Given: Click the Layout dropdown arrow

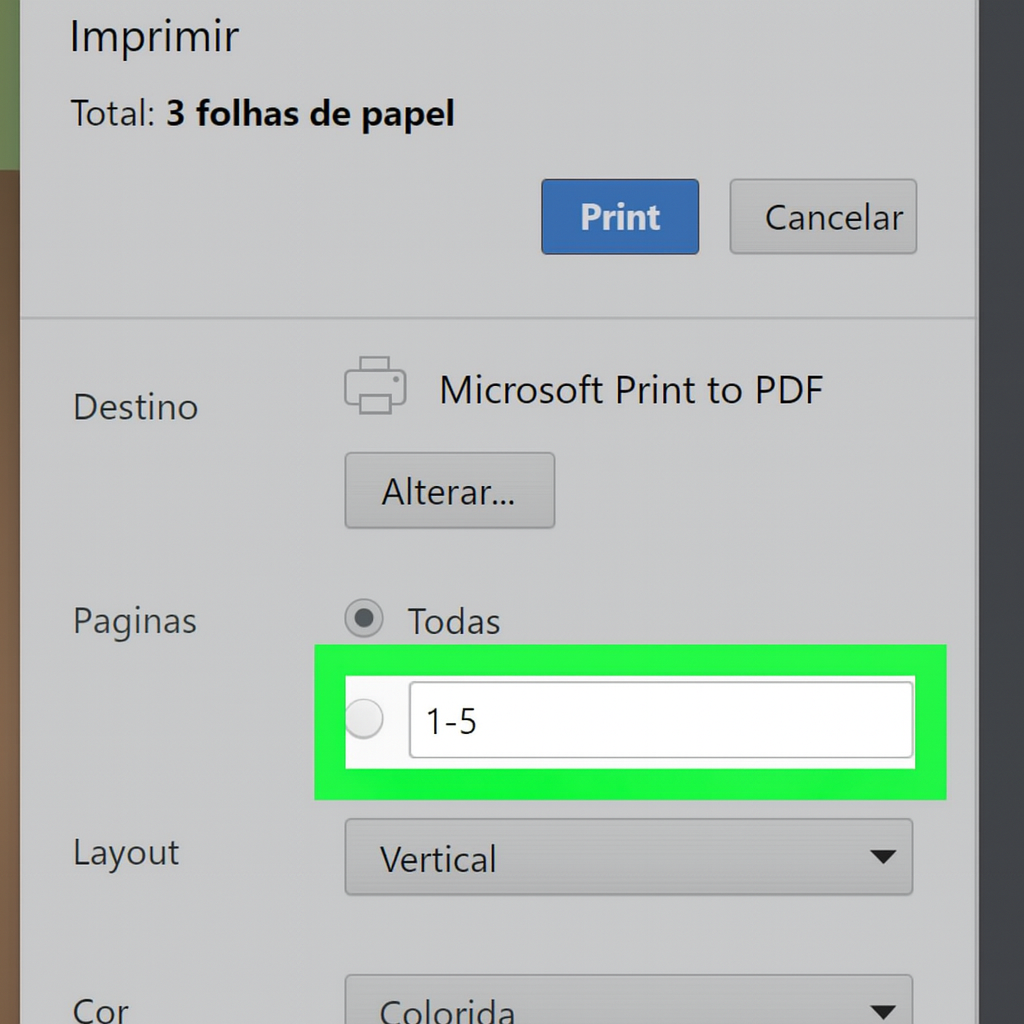Looking at the screenshot, I should pyautogui.click(x=884, y=857).
